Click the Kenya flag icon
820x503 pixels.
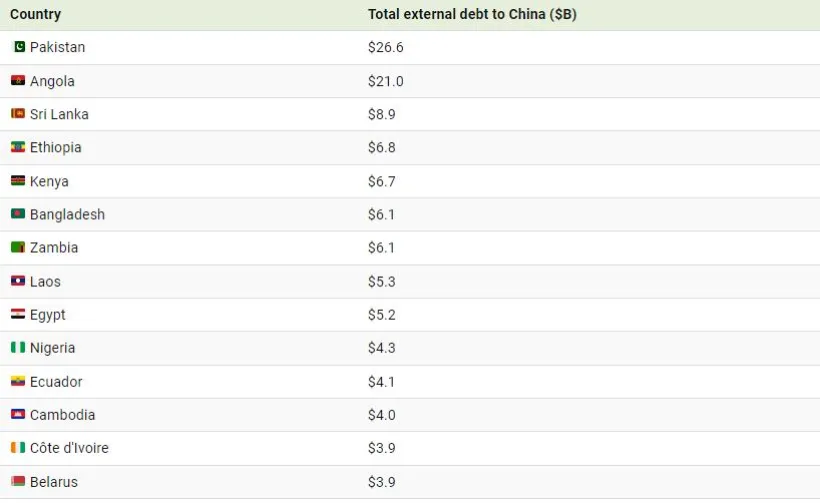click(x=18, y=181)
